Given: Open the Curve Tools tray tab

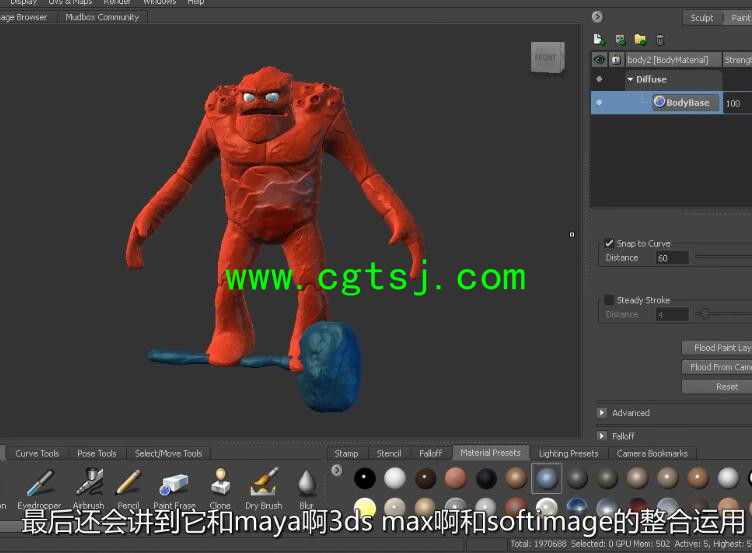Looking at the screenshot, I should click(x=37, y=453).
